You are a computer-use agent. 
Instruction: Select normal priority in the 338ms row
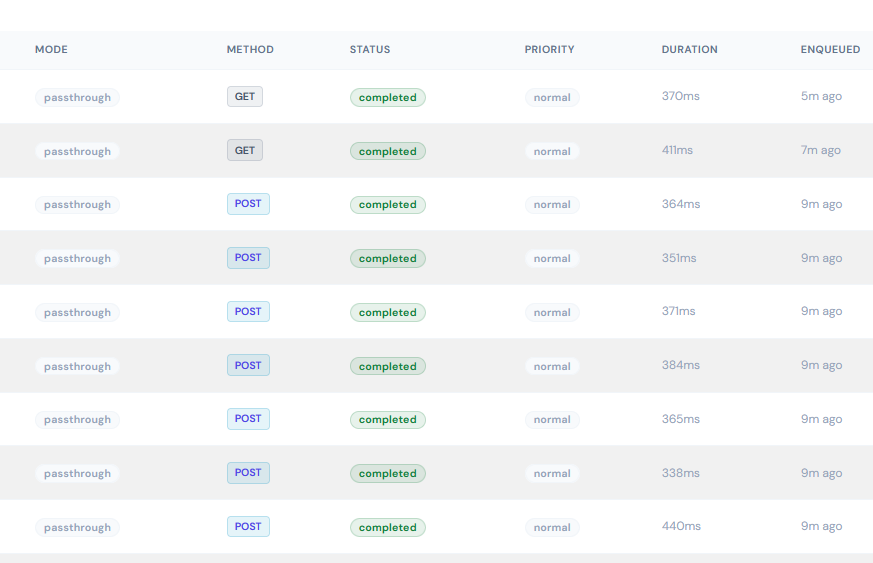(552, 473)
